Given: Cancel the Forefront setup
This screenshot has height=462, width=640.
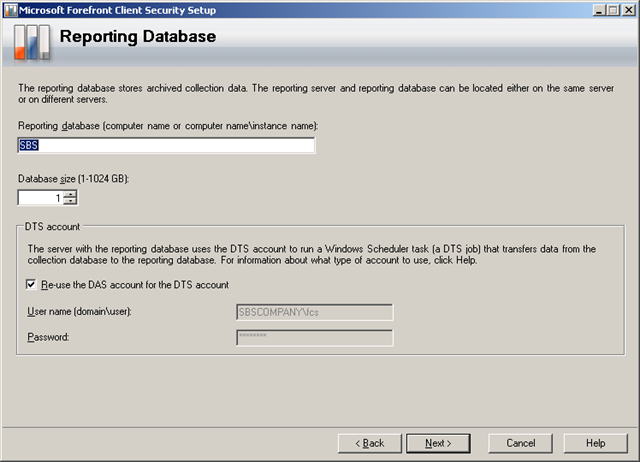Looking at the screenshot, I should 520,443.
